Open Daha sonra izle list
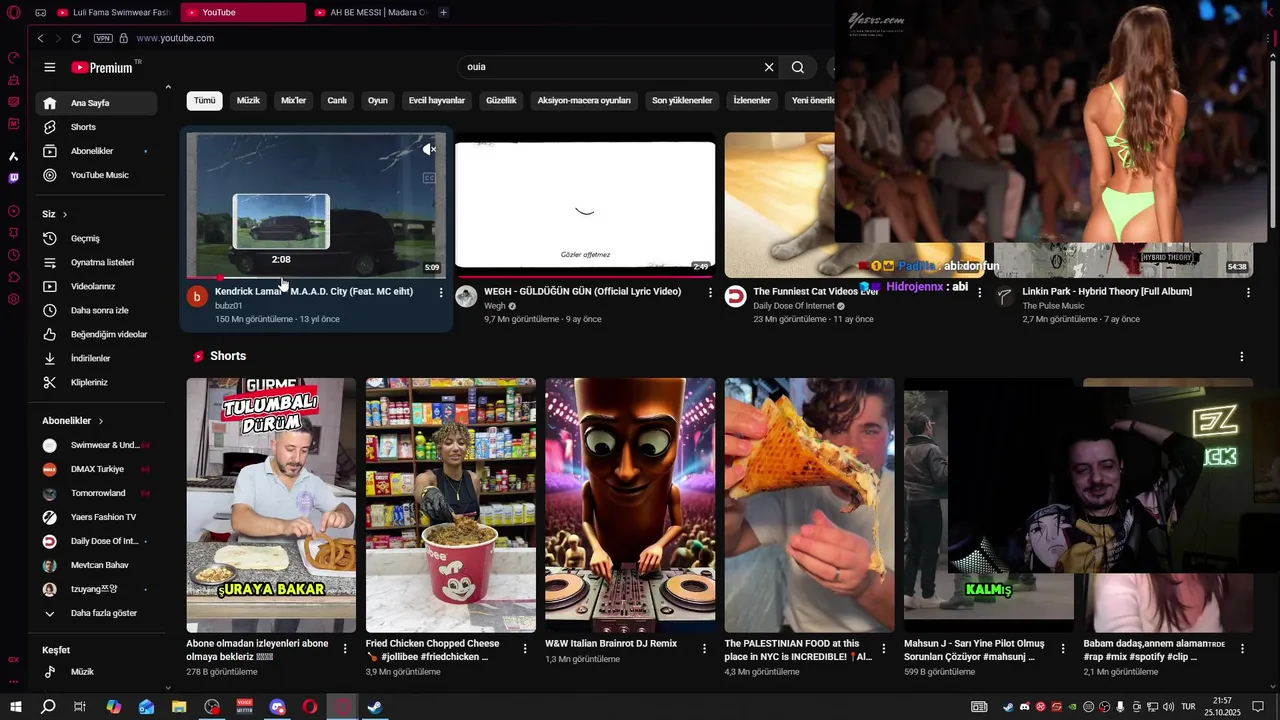 point(96,310)
